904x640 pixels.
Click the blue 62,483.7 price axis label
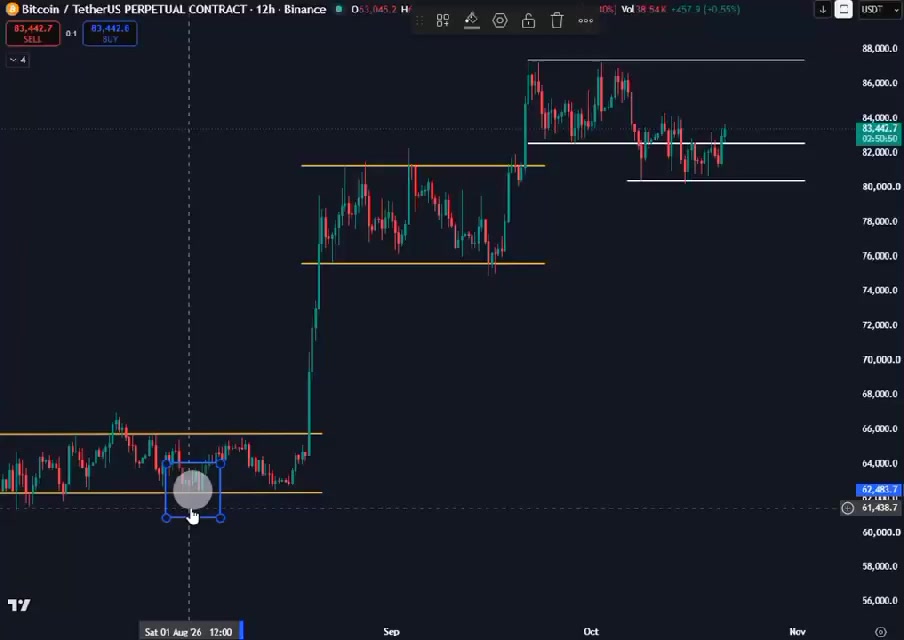click(x=879, y=490)
